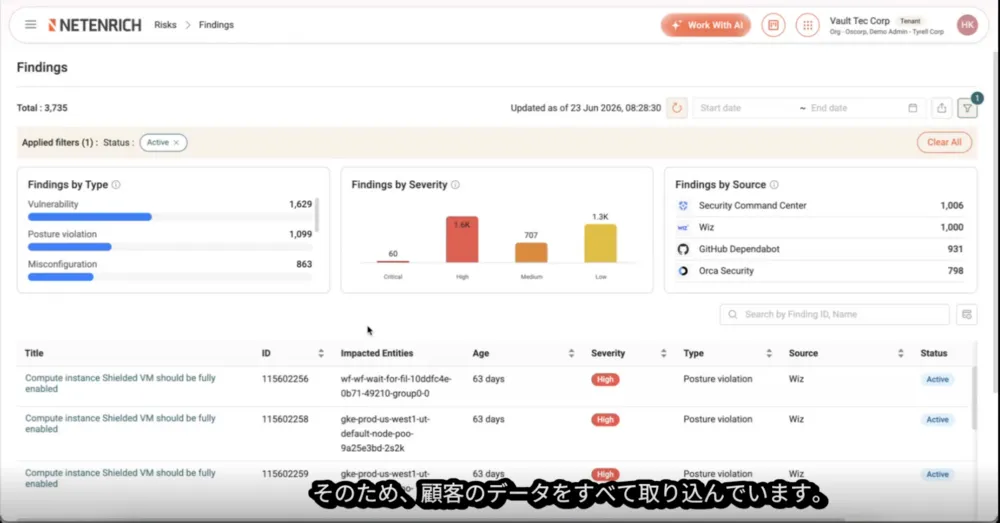
Task: Click High severity badge for ID 115602256
Action: click(605, 379)
